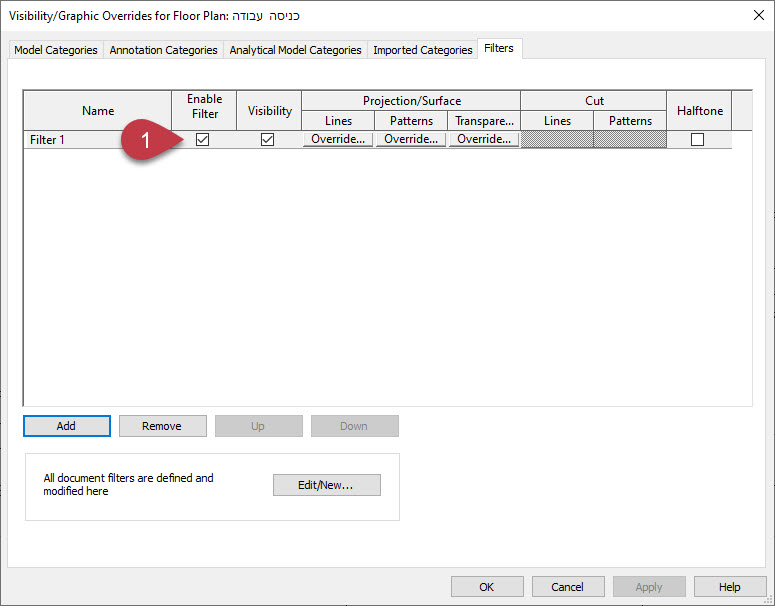Click Override button under Projection Lines
The image size is (775, 606).
[x=338, y=140]
